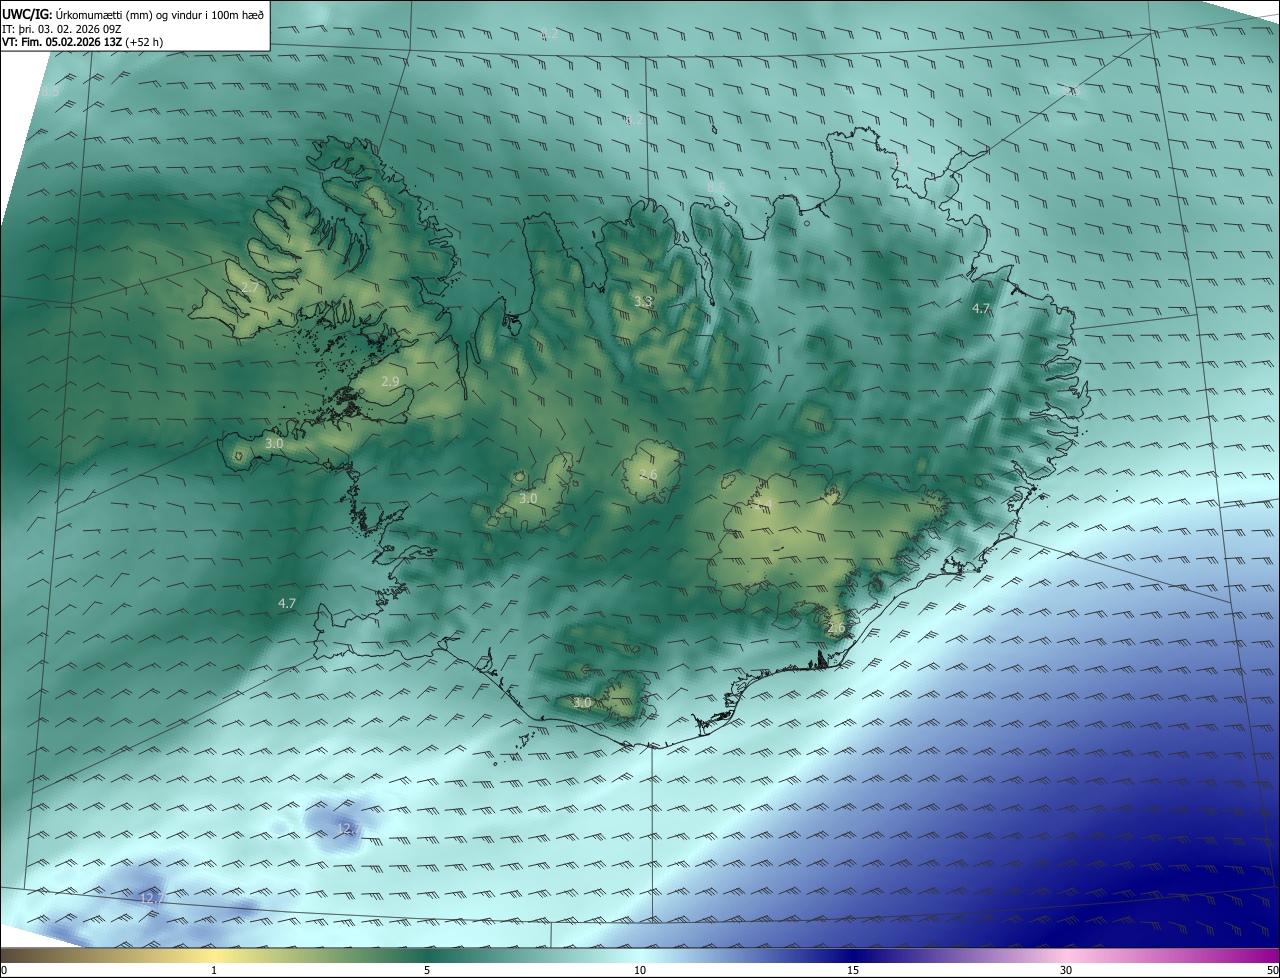Click the colour scale label 5
Screen dimensions: 1280x978
(427, 970)
